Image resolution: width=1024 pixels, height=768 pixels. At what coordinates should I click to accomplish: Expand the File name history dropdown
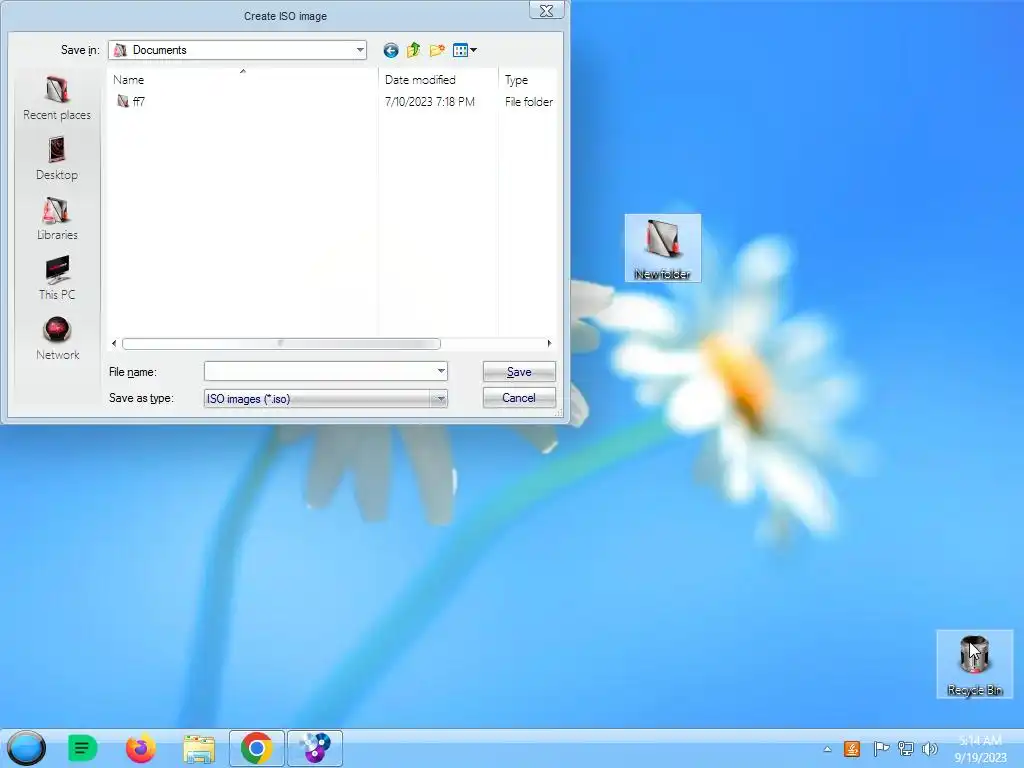(x=441, y=372)
